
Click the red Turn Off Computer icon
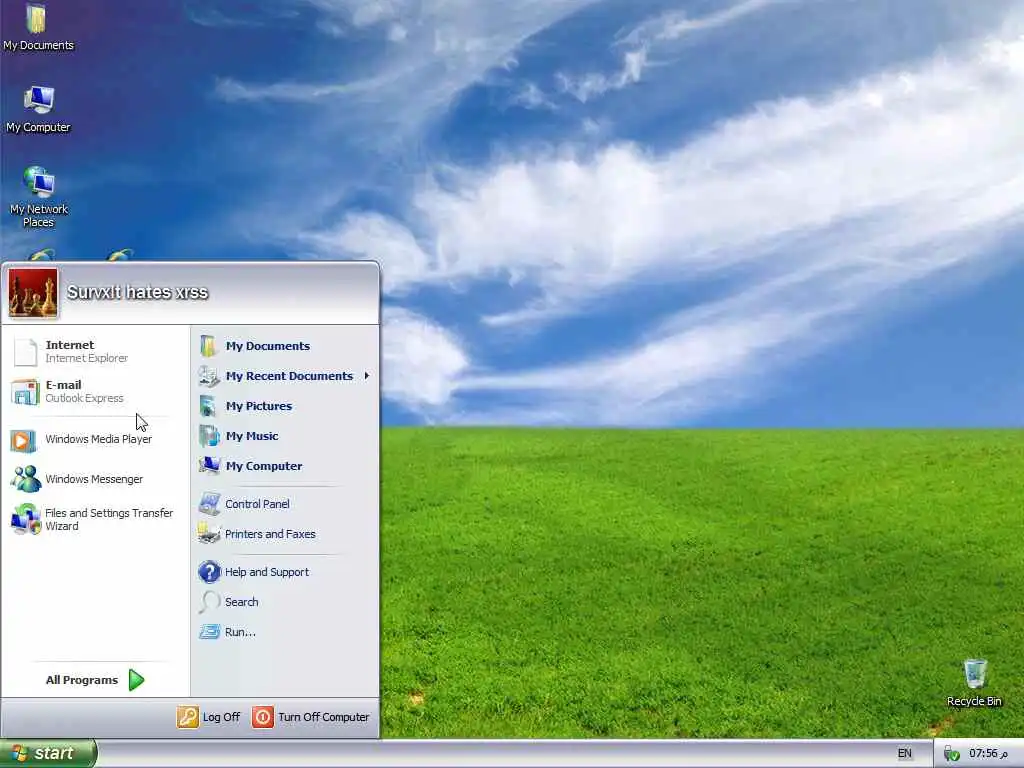263,716
